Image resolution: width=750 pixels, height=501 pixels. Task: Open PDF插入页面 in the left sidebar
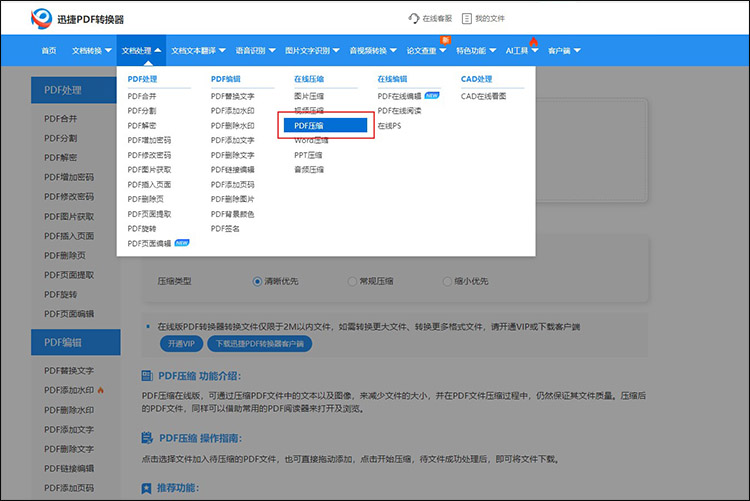(x=69, y=236)
